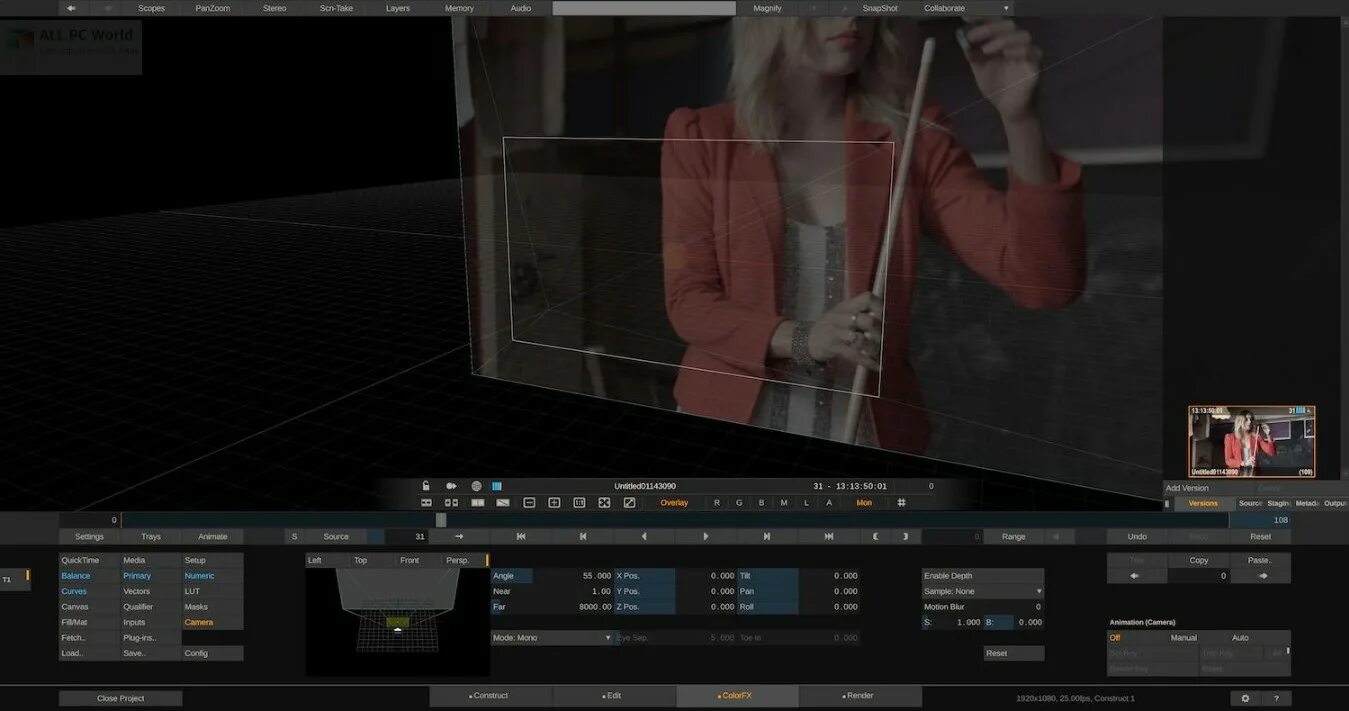Click the timeline playhead marker

tap(441, 520)
